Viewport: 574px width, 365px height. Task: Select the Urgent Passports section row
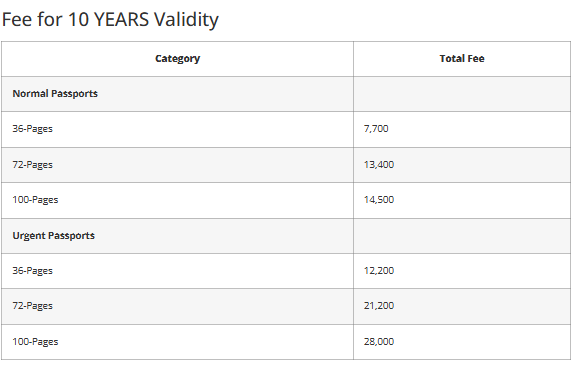[x=286, y=236]
